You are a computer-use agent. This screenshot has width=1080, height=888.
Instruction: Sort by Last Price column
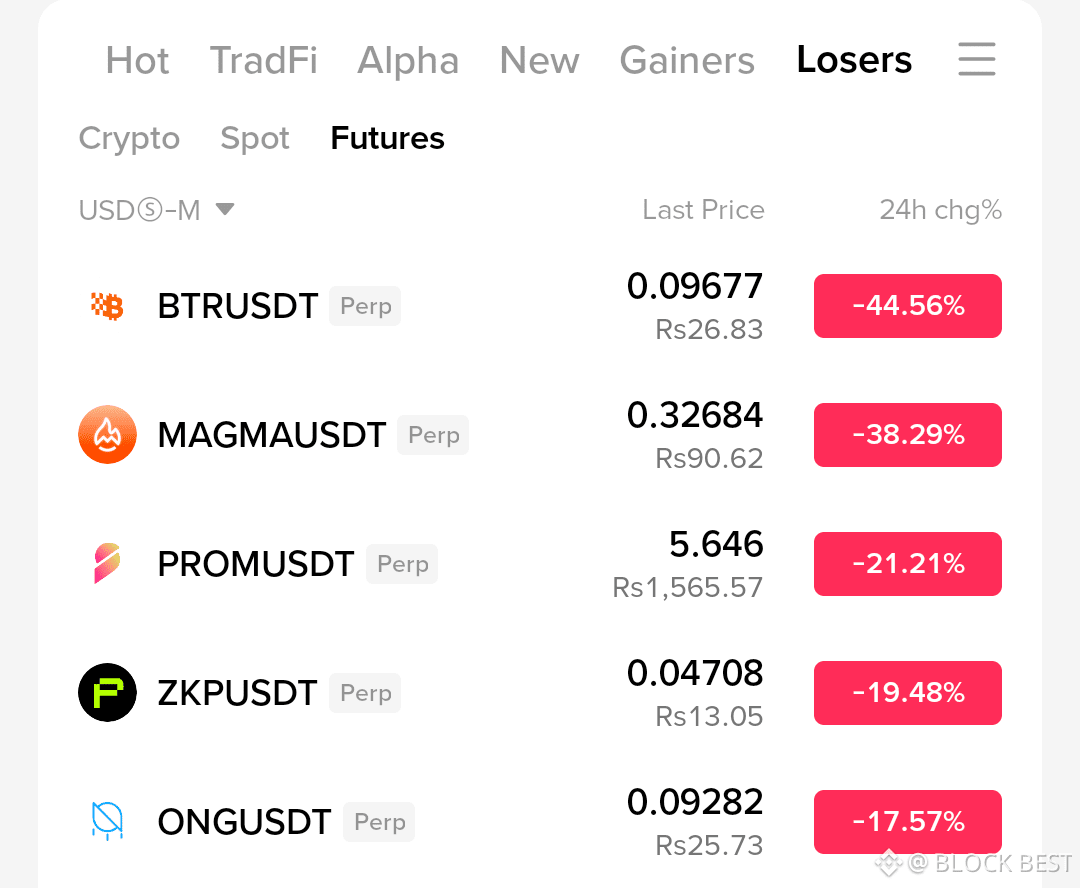(703, 209)
